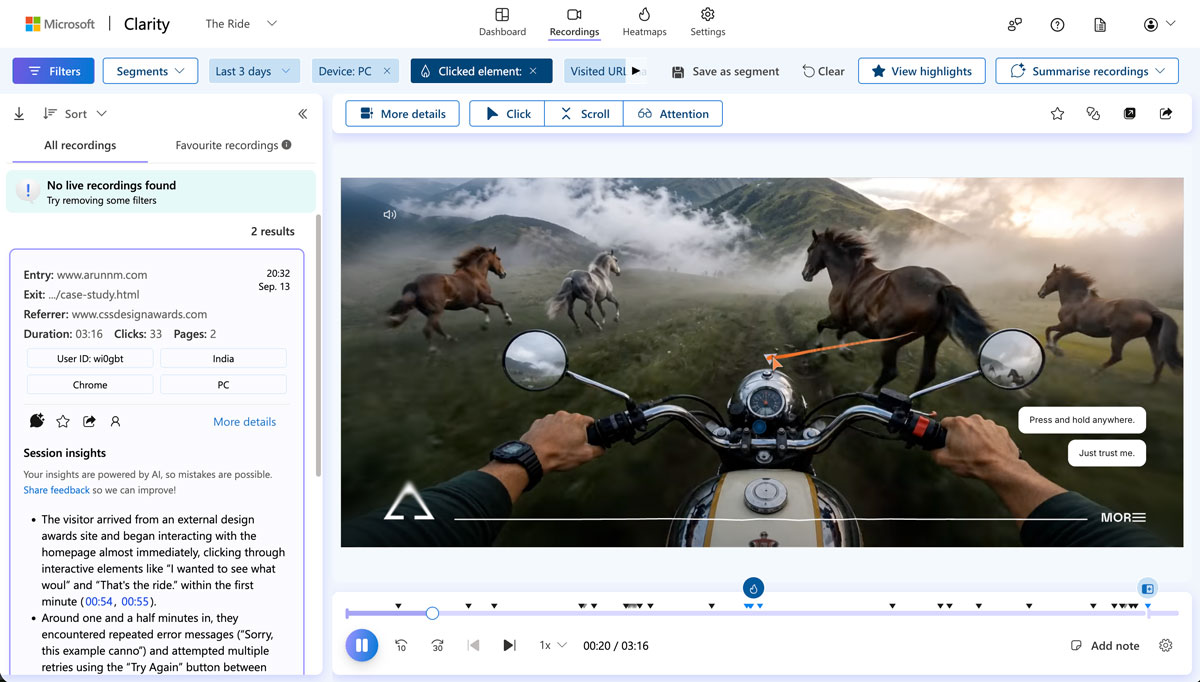
Task: Select the Visited URL filter chip
Action: (x=598, y=71)
